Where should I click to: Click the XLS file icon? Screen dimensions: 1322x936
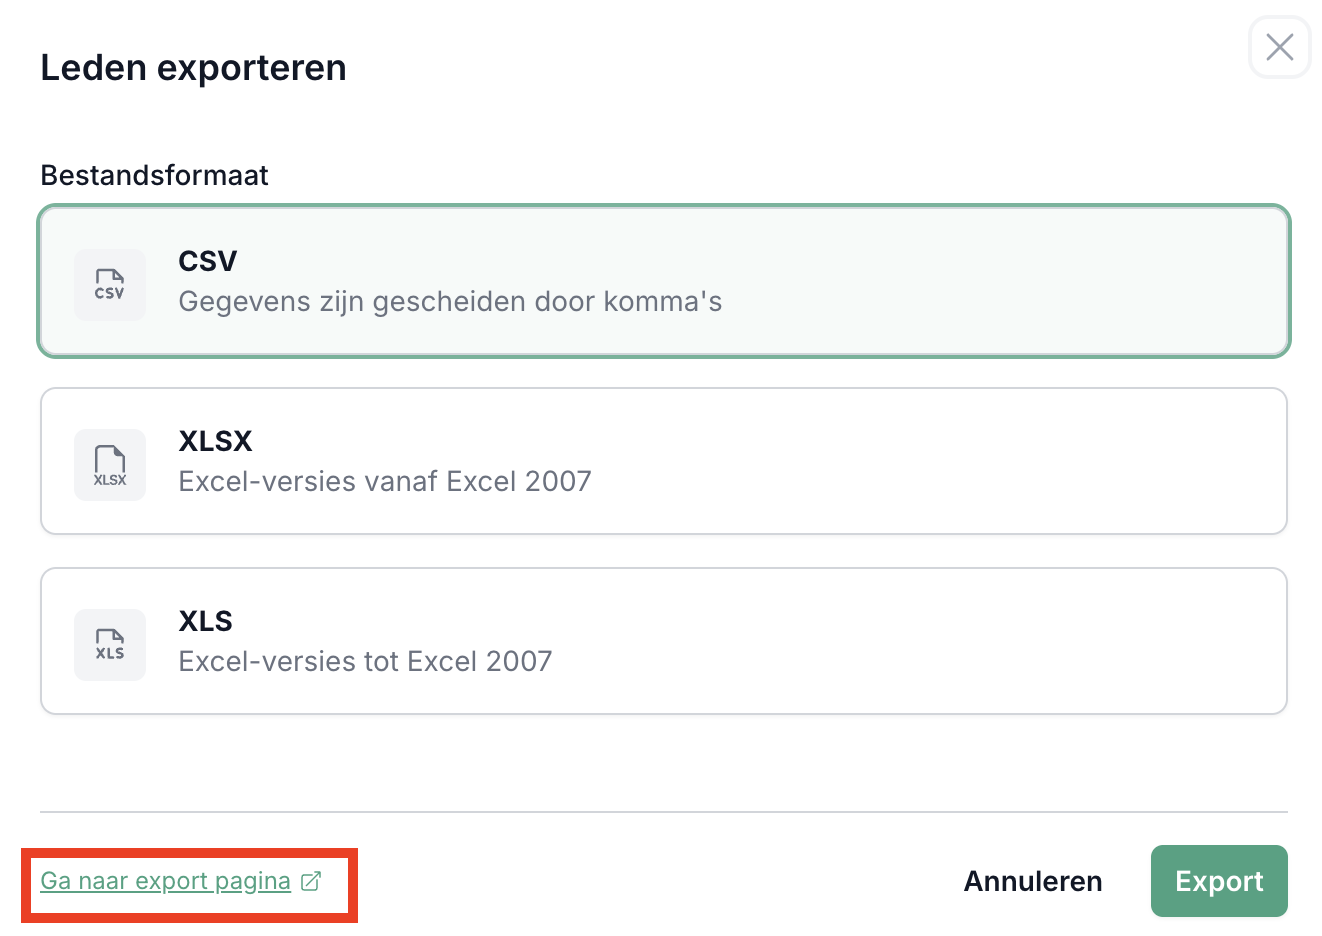coord(110,645)
